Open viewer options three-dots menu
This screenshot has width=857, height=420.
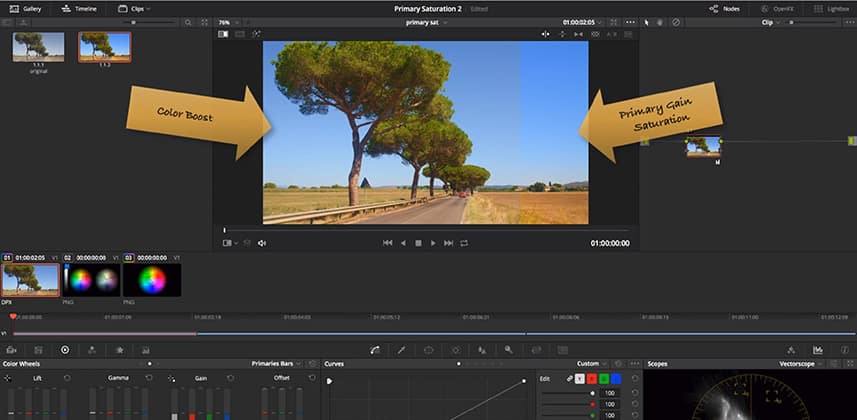(x=631, y=22)
